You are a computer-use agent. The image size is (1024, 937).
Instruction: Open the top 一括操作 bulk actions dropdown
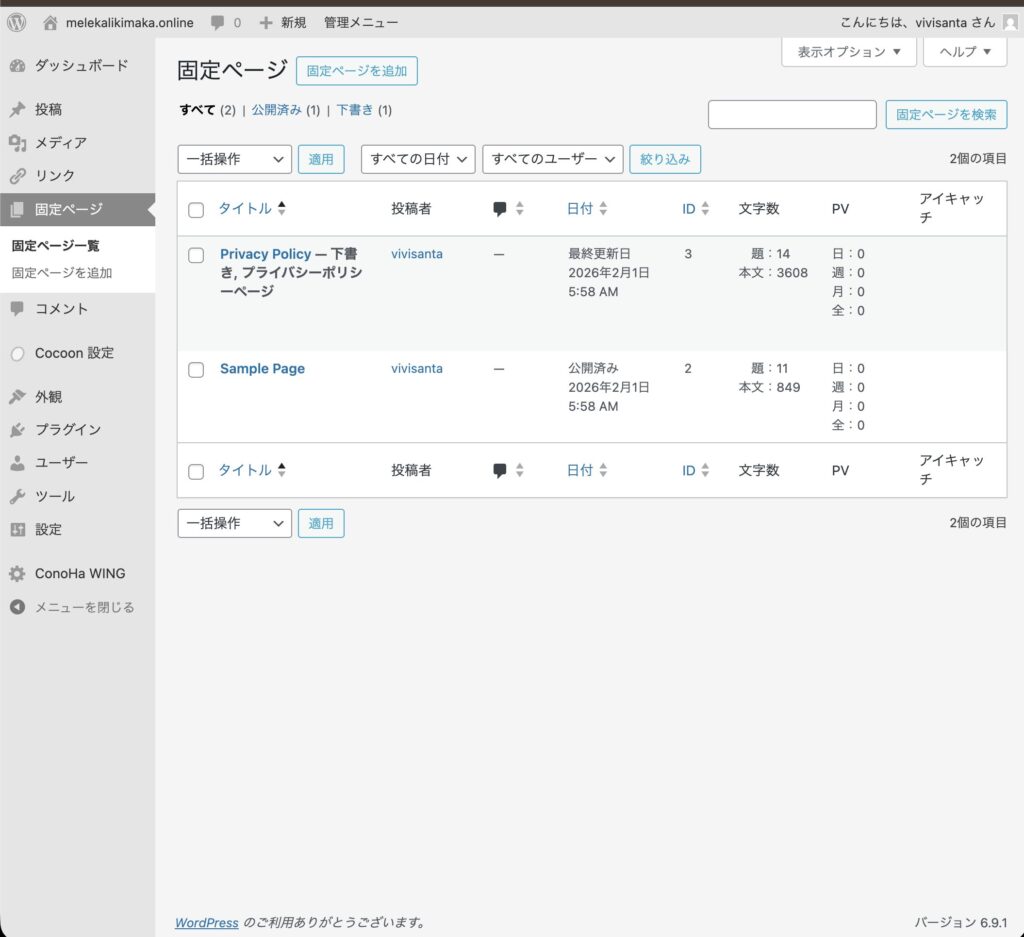click(x=234, y=159)
